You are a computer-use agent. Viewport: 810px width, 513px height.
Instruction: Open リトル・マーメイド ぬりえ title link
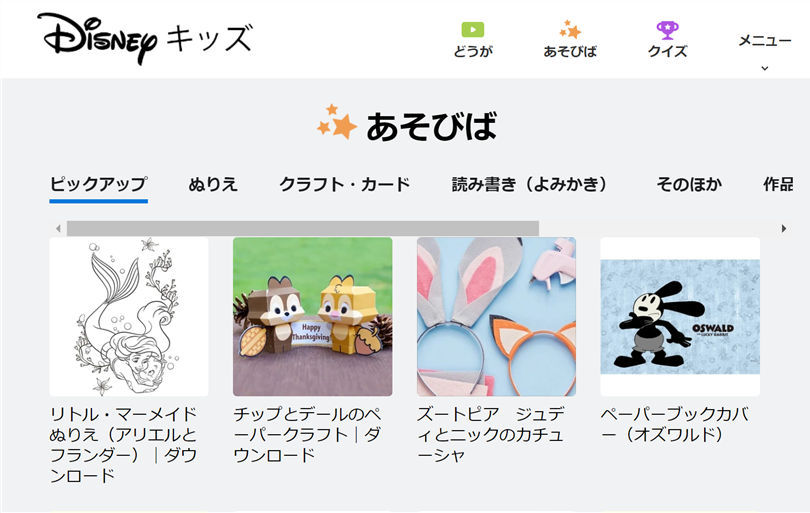coord(123,445)
